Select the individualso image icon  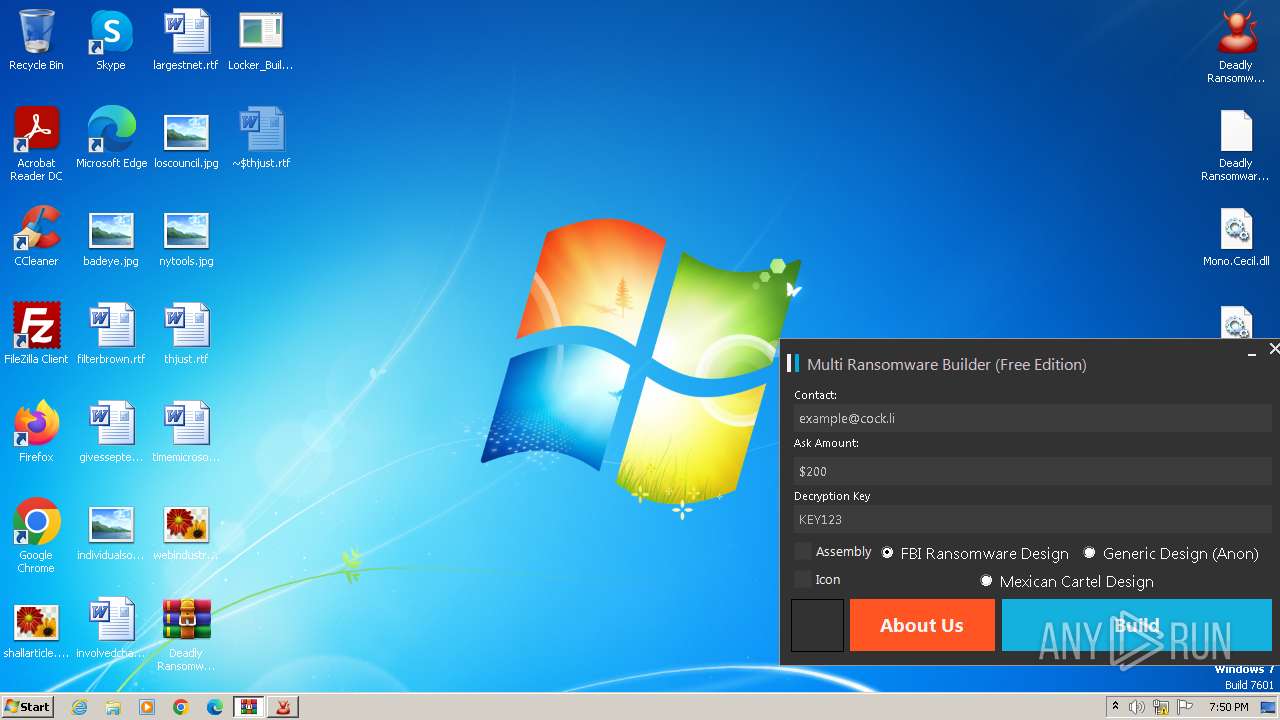point(111,531)
